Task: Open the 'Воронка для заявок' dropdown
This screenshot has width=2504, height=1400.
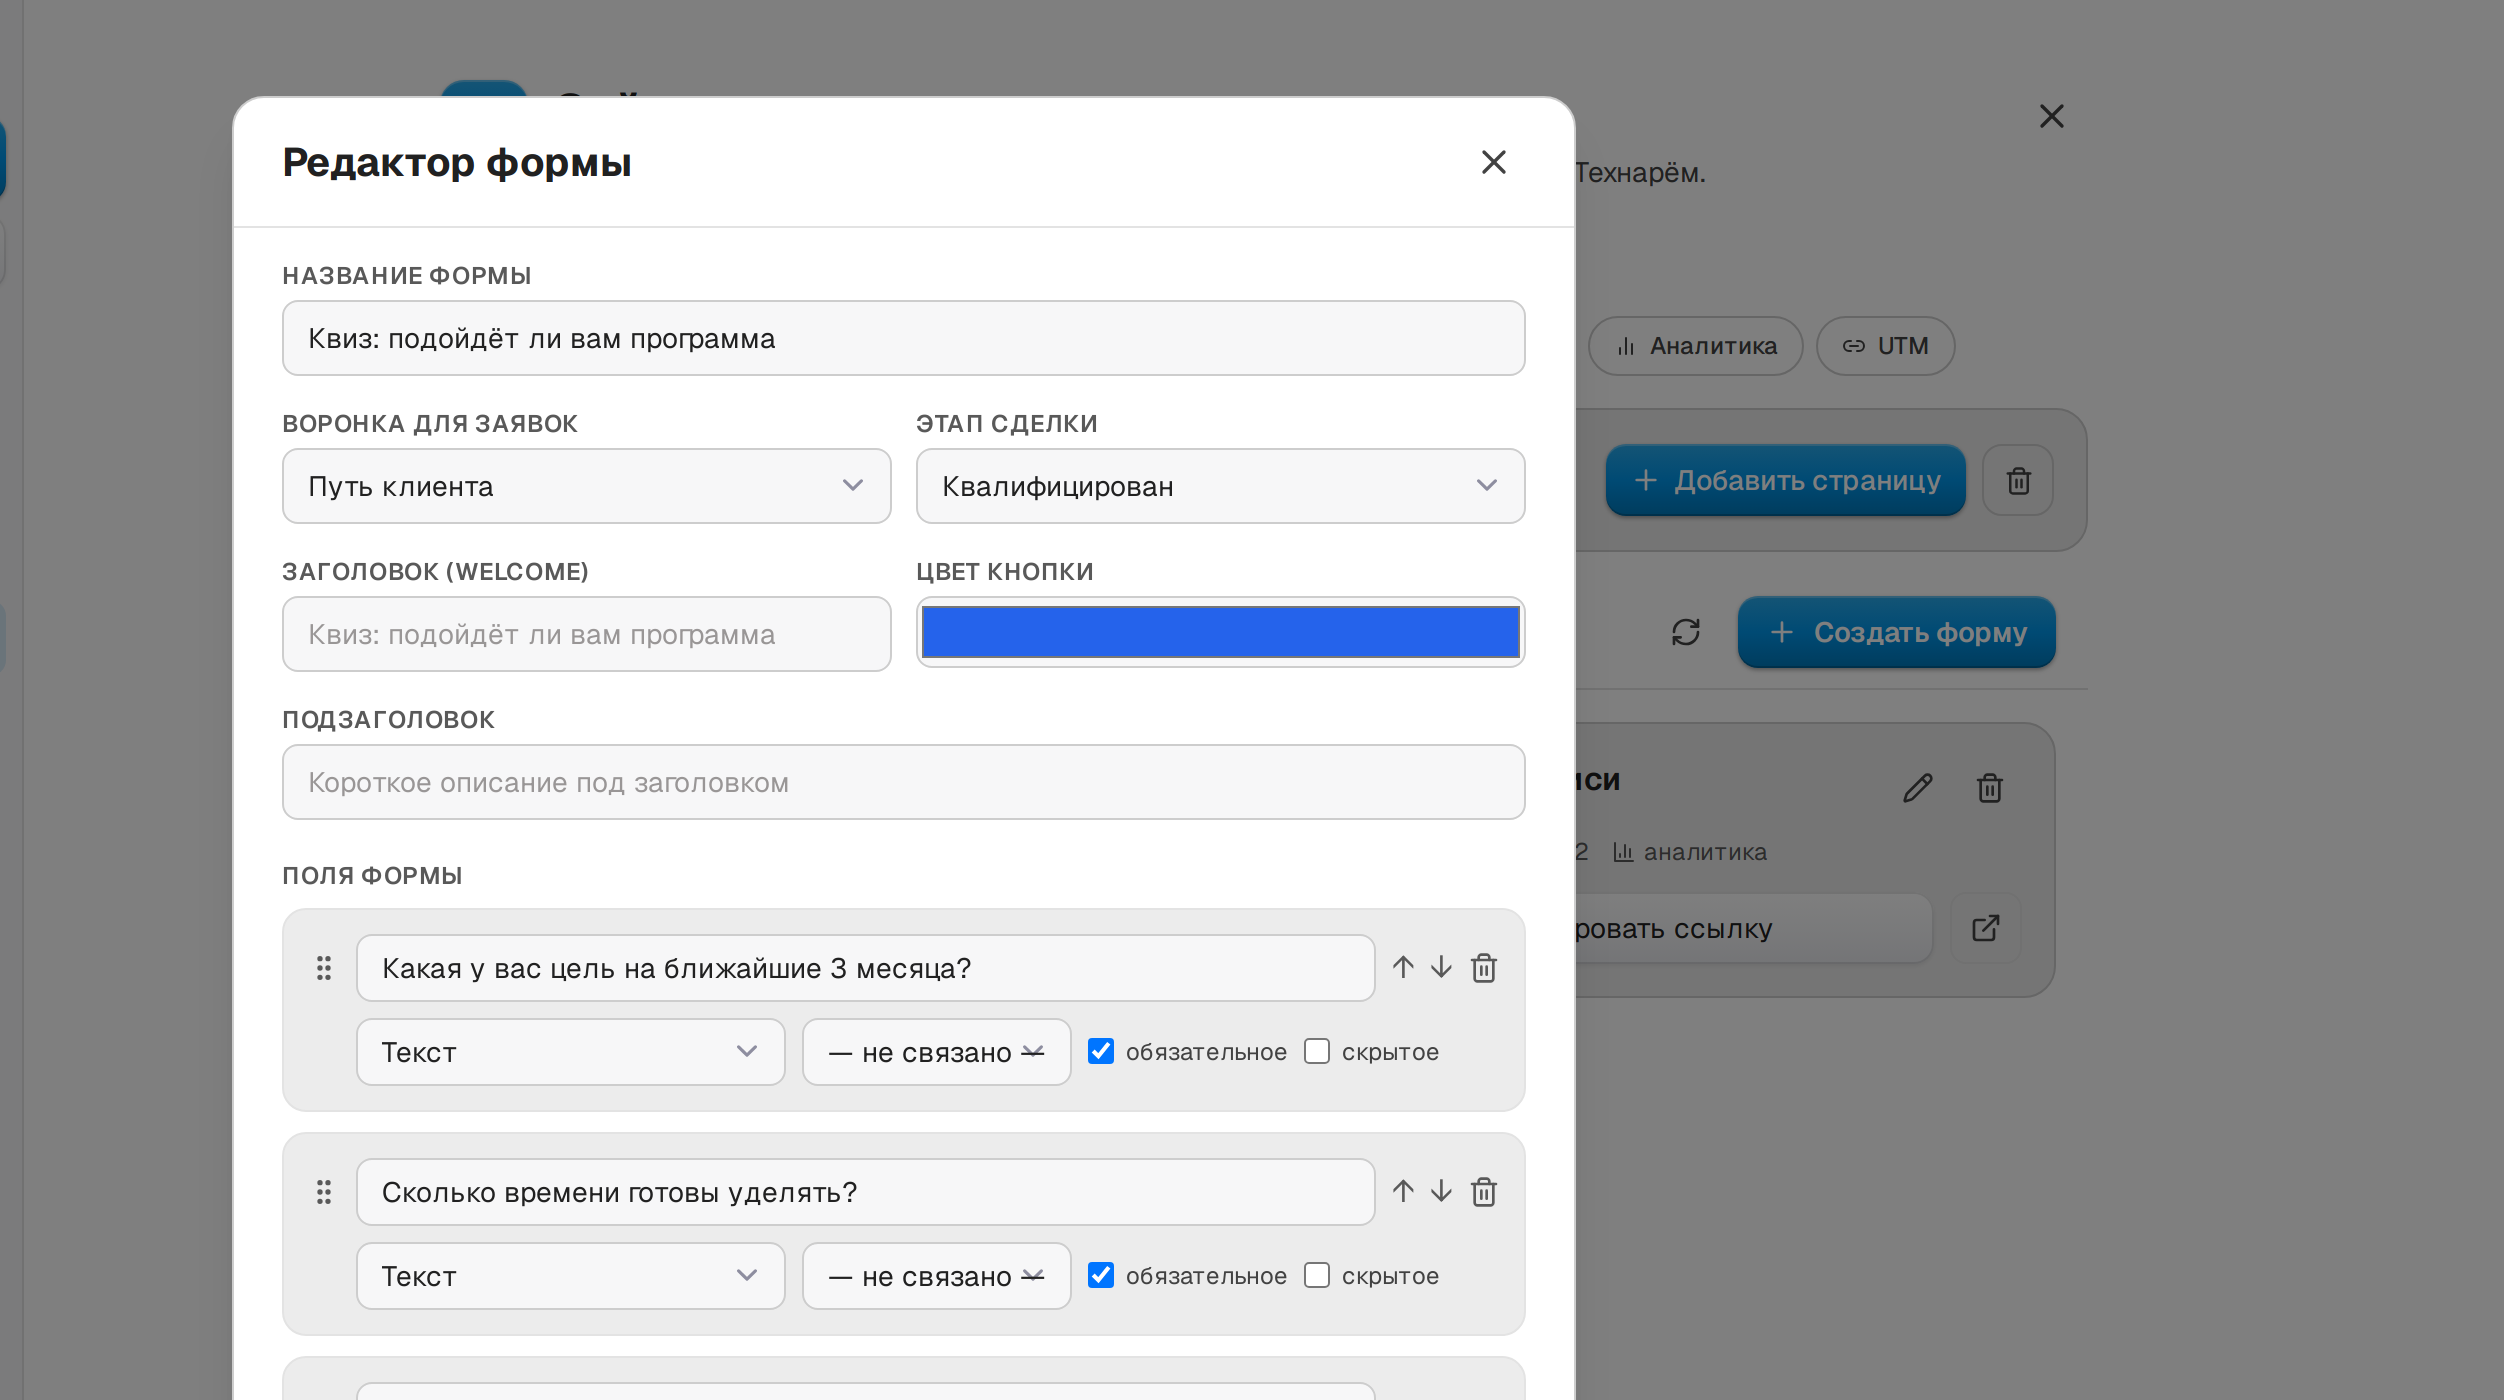Action: tap(587, 486)
